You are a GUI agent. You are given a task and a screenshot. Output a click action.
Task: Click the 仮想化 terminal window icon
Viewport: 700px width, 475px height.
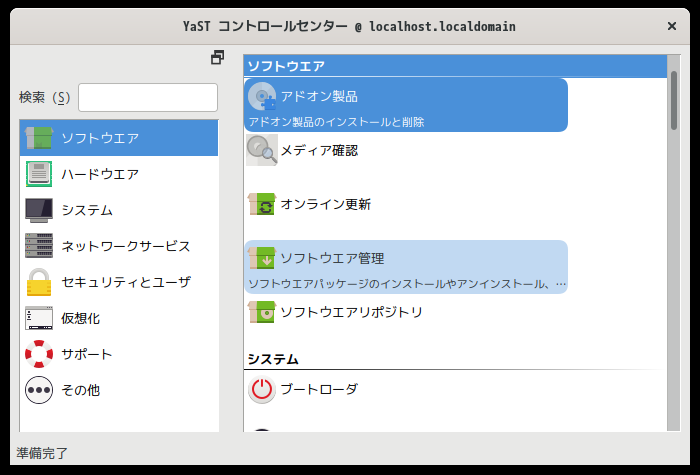click(x=39, y=318)
